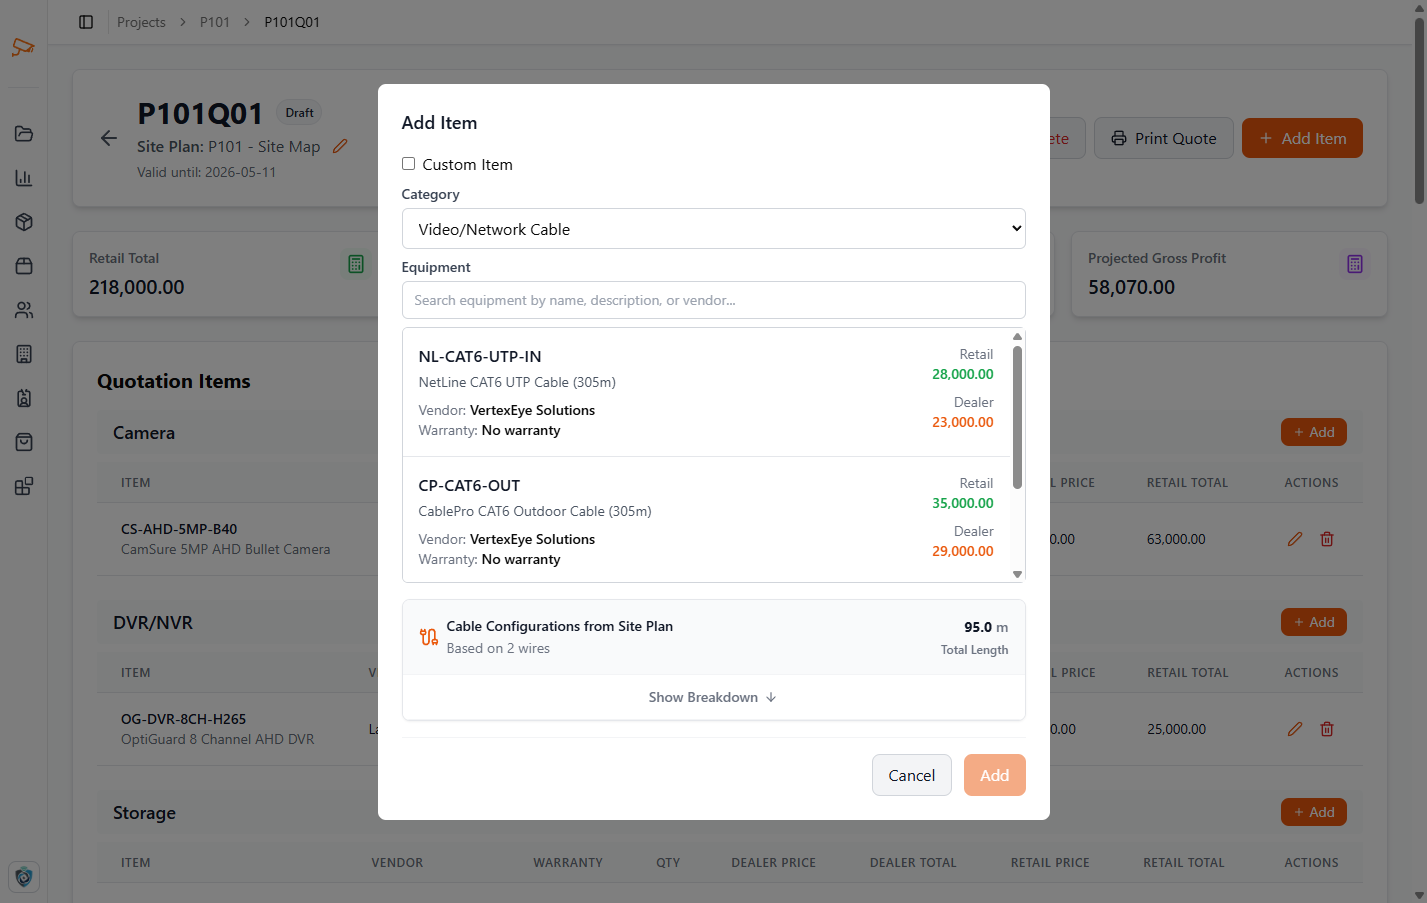Expand Show Breakdown for cable configurations
The width and height of the screenshot is (1427, 903).
pos(713,697)
